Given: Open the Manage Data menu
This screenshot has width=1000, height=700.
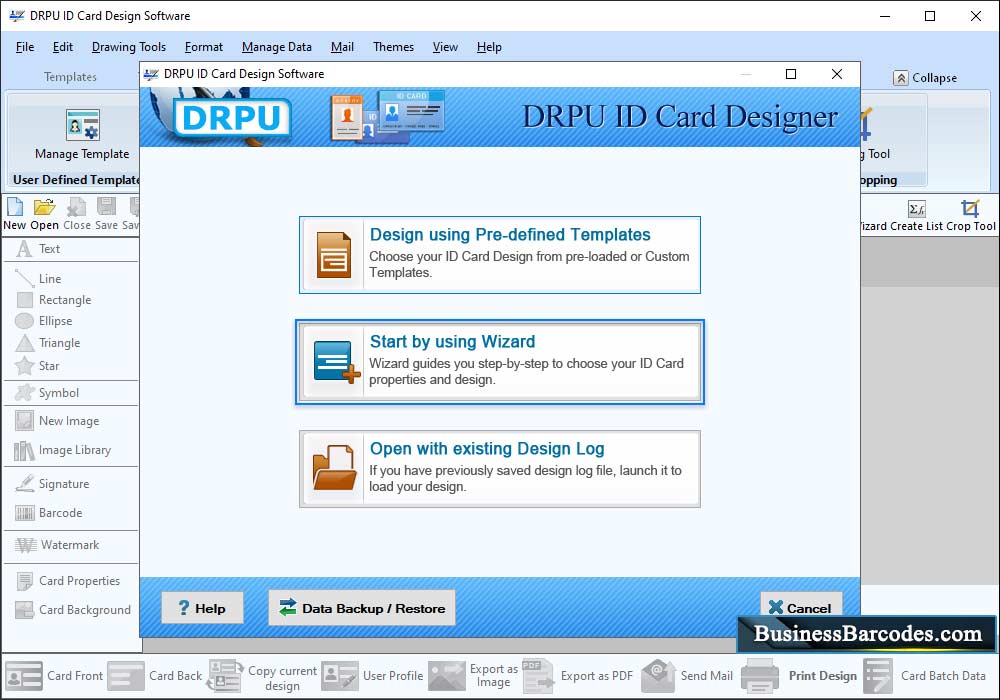Looking at the screenshot, I should click(x=277, y=47).
